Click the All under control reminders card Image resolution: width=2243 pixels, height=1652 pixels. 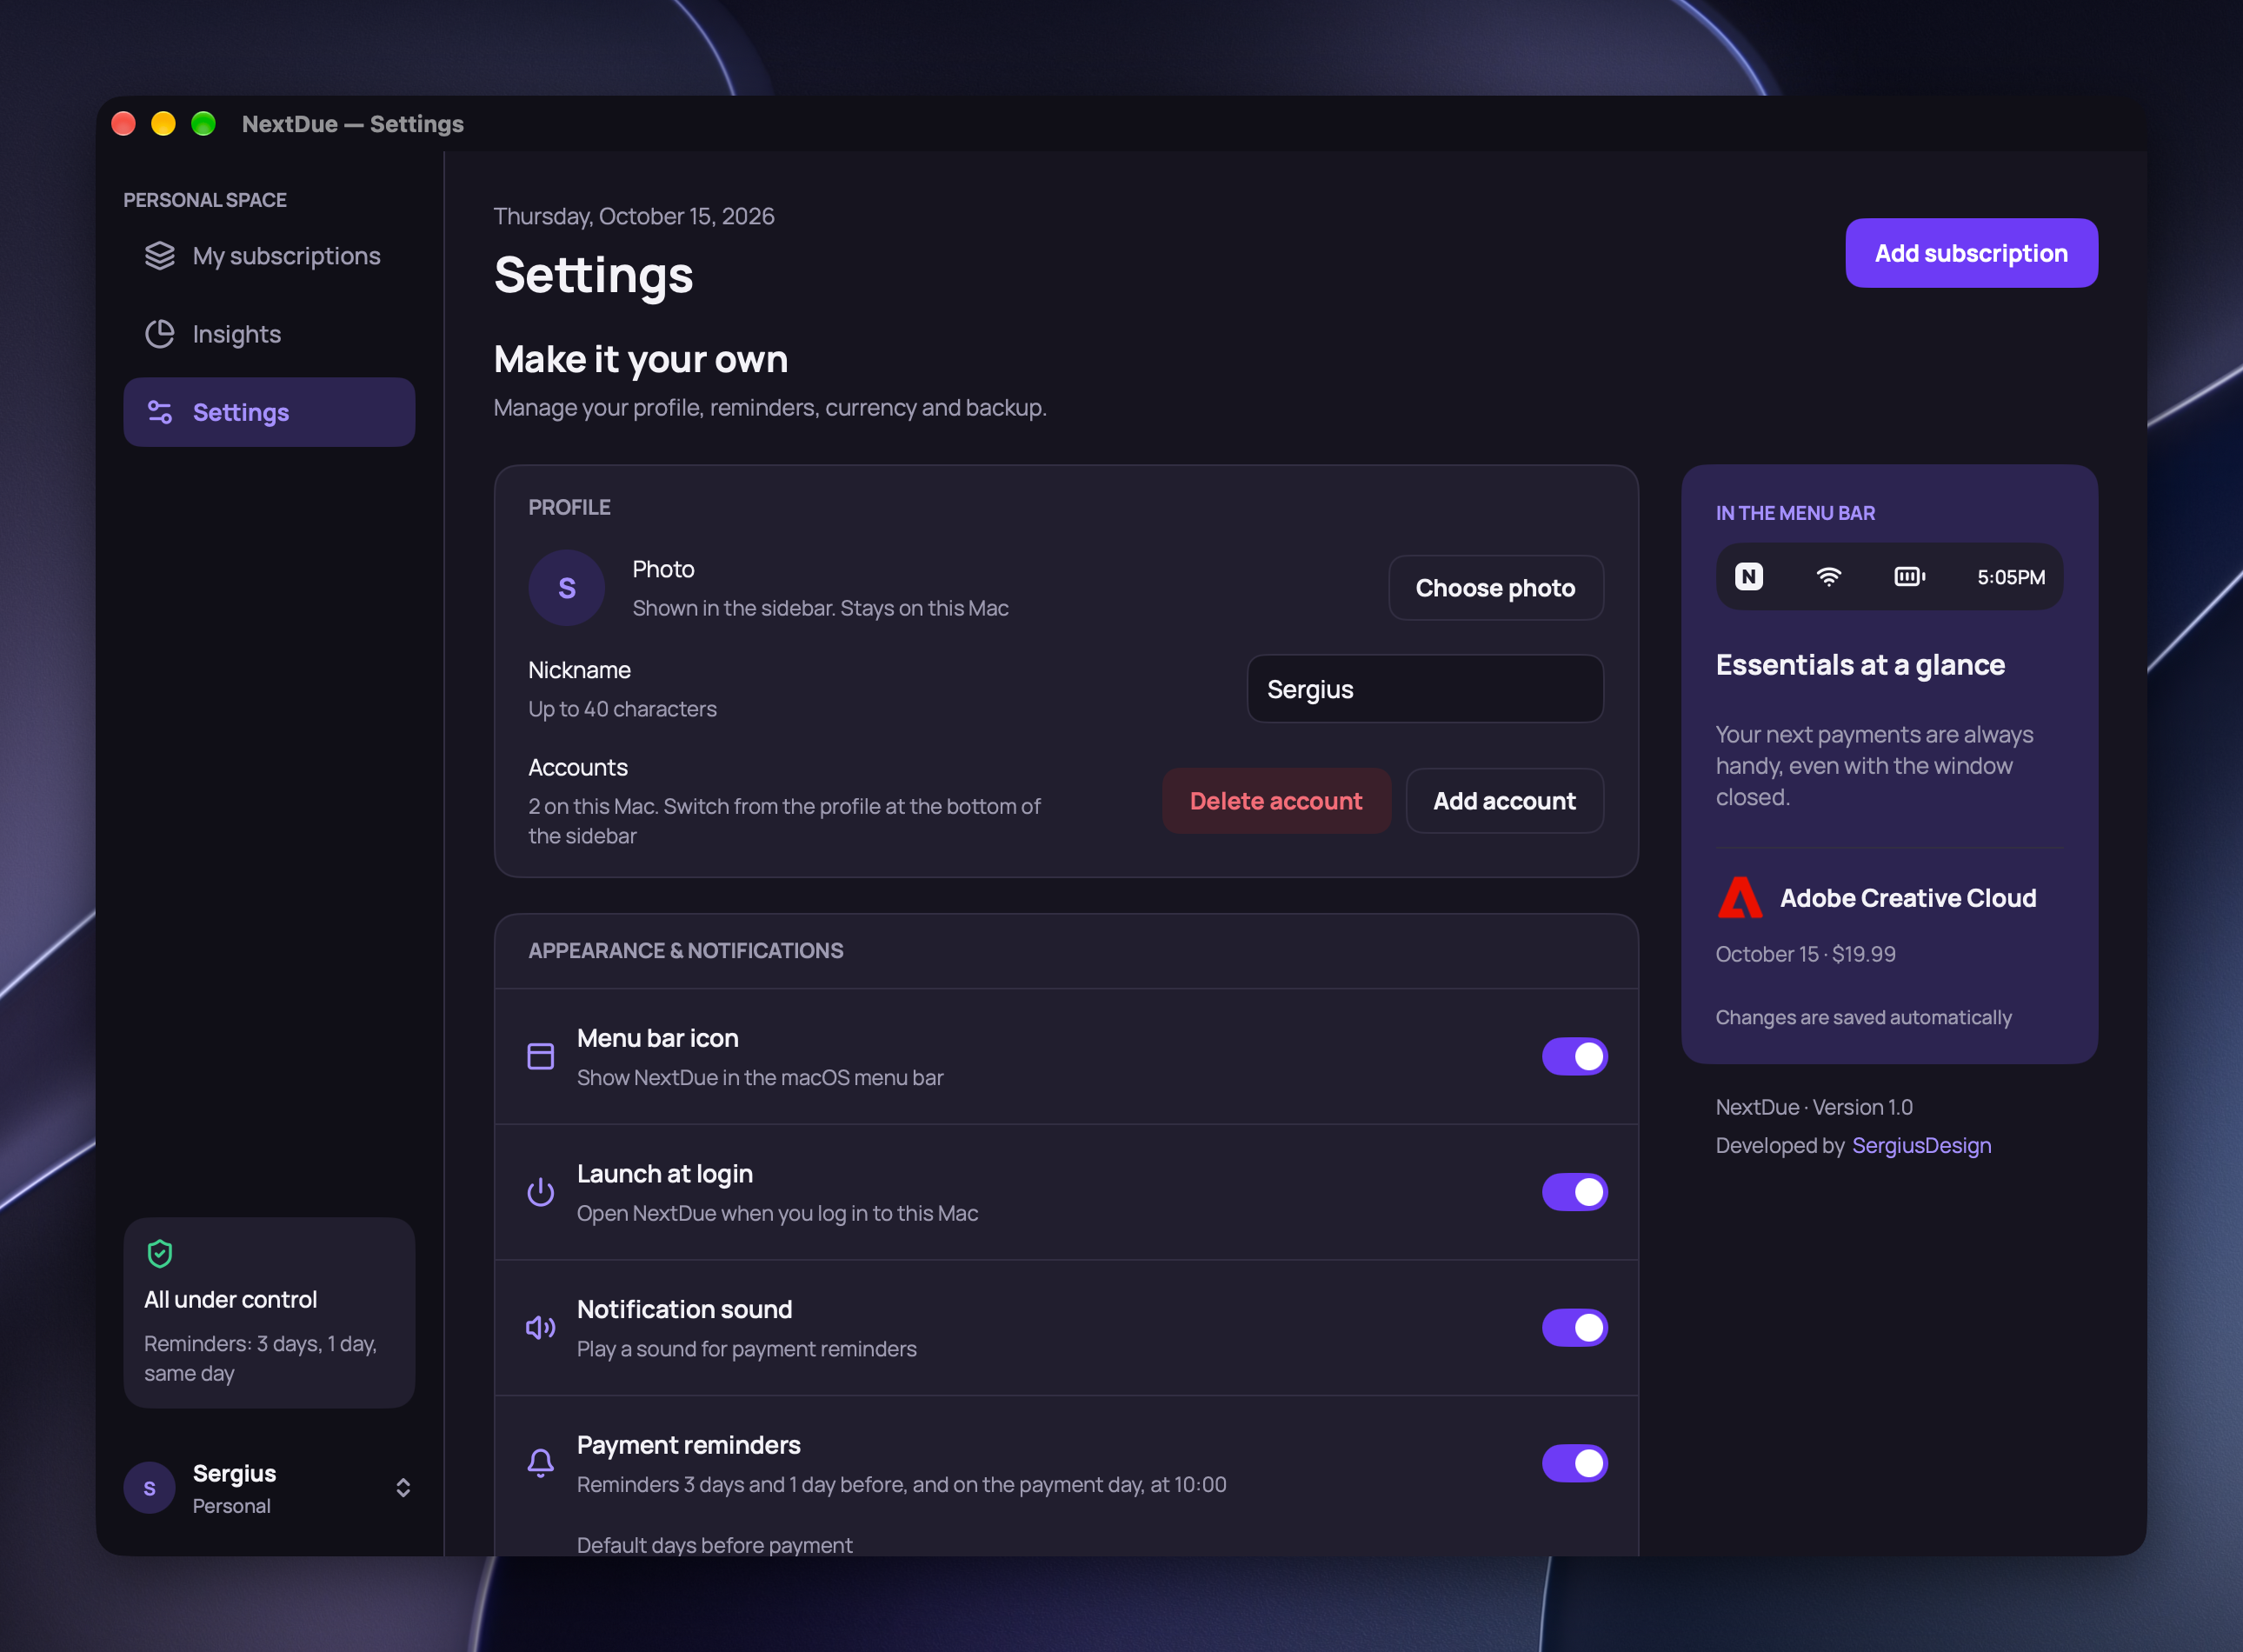pyautogui.click(x=269, y=1313)
